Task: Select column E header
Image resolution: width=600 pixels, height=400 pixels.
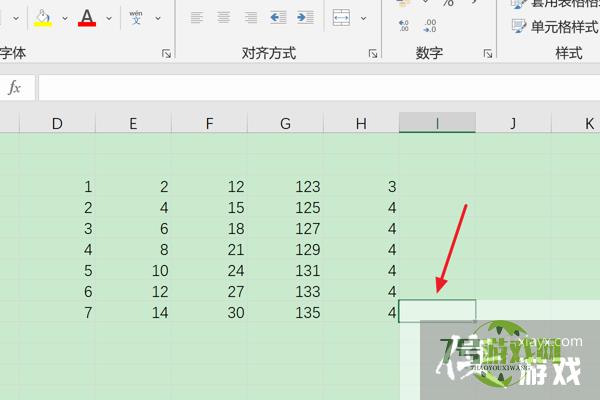Action: [133, 123]
